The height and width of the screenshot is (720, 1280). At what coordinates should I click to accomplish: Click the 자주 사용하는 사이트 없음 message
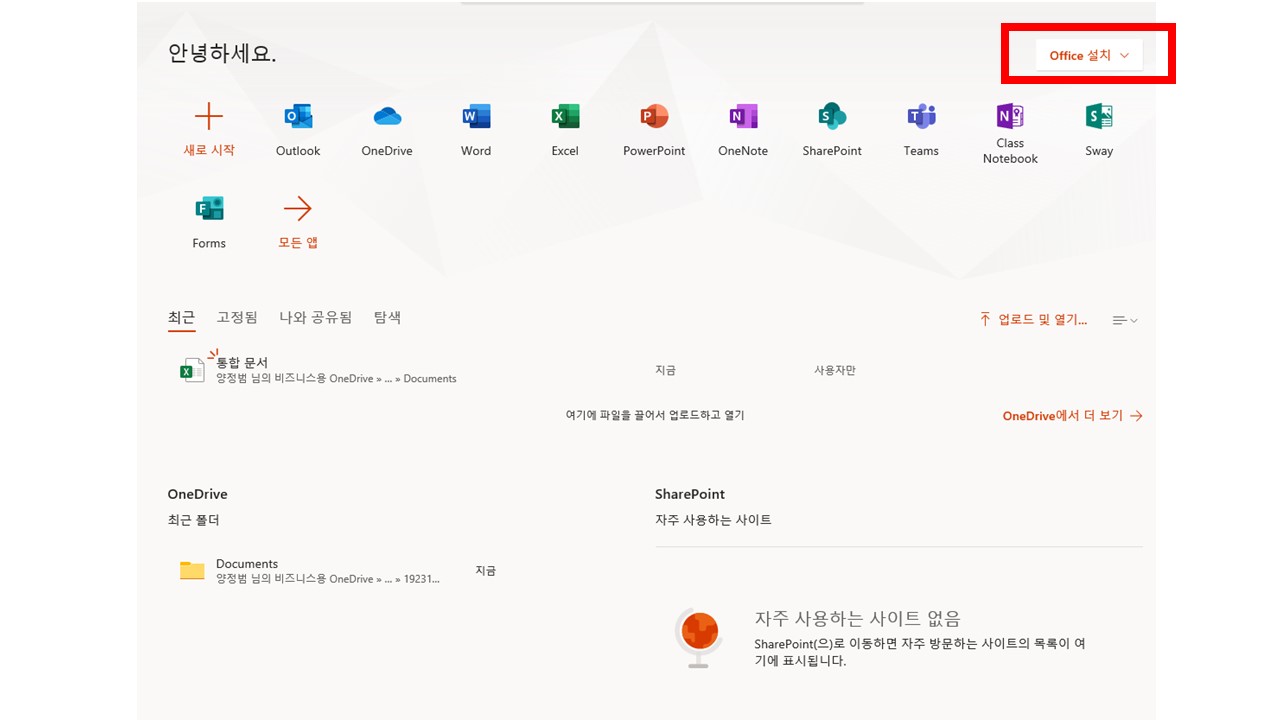(858, 619)
